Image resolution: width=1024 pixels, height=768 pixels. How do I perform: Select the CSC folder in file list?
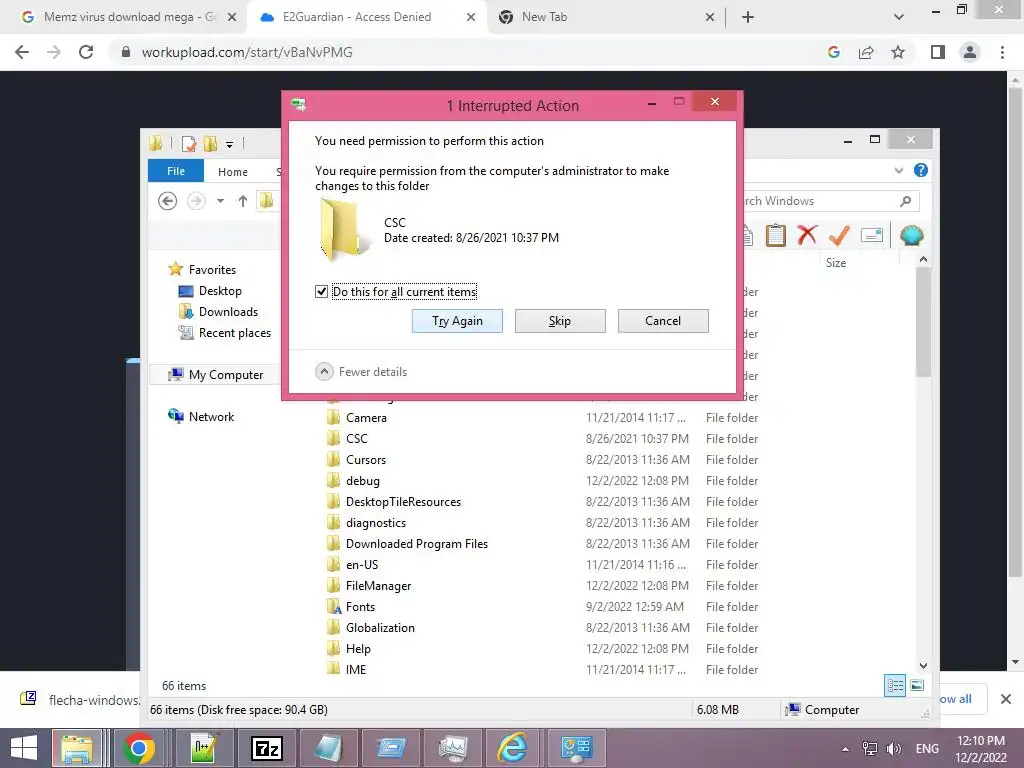tap(542, 438)
